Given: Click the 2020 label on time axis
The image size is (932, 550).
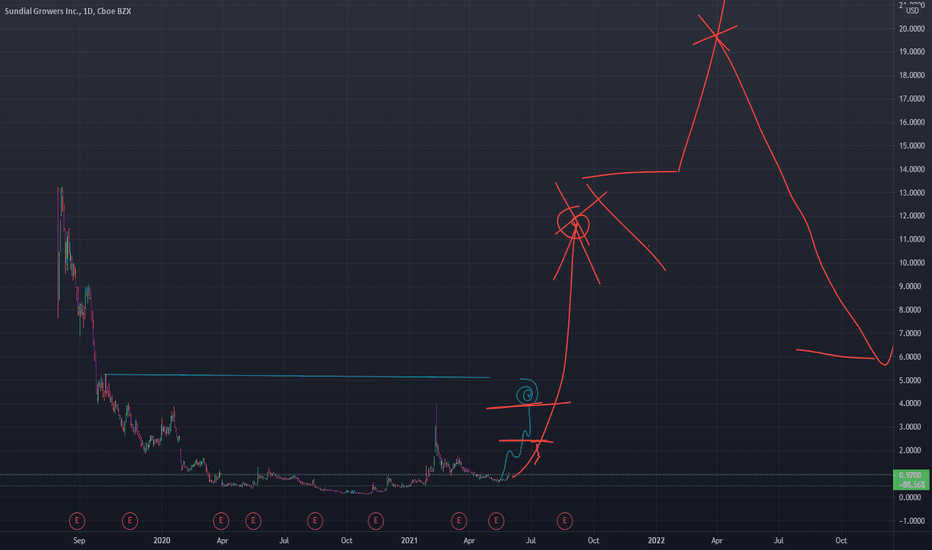Looking at the screenshot, I should click(x=162, y=540).
